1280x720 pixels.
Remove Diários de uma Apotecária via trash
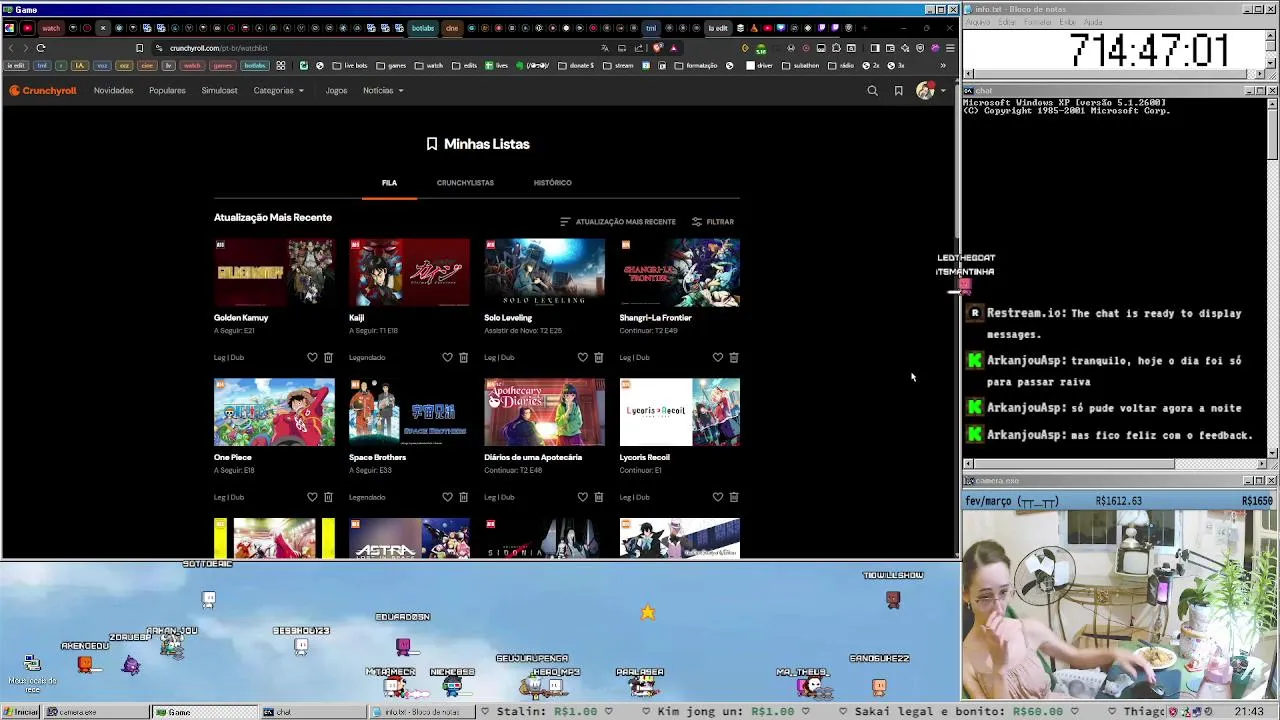click(x=598, y=497)
